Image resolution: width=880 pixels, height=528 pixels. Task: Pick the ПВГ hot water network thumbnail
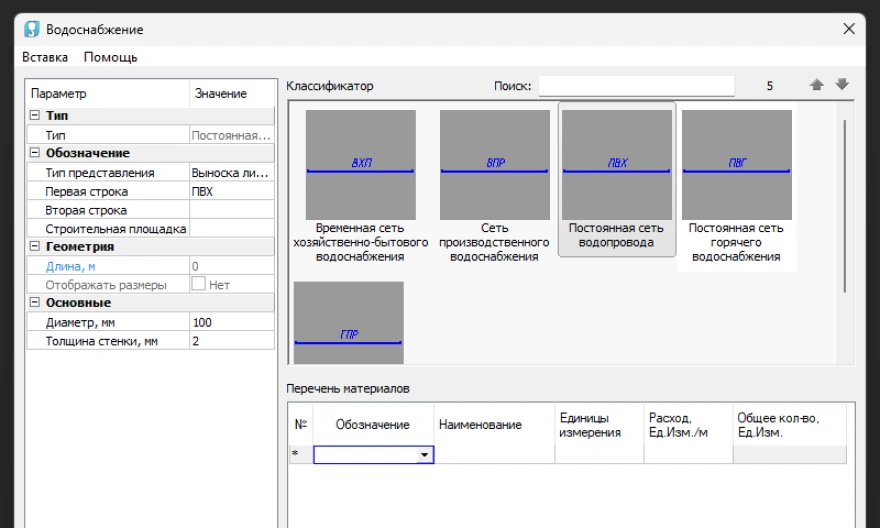[736, 165]
